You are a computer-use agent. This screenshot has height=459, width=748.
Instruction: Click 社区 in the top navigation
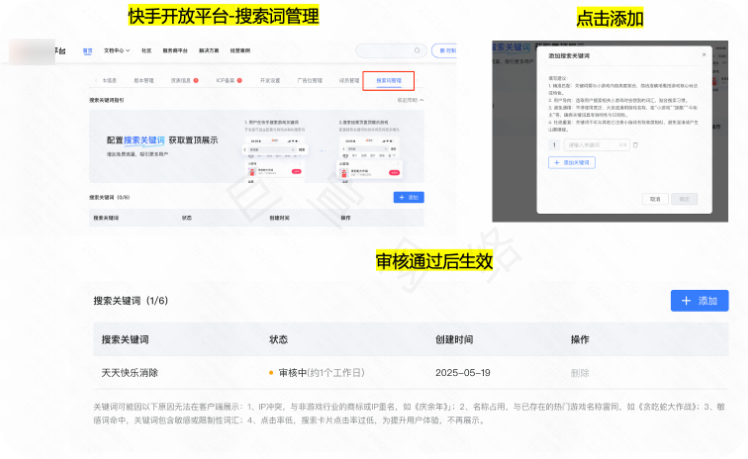point(146,51)
